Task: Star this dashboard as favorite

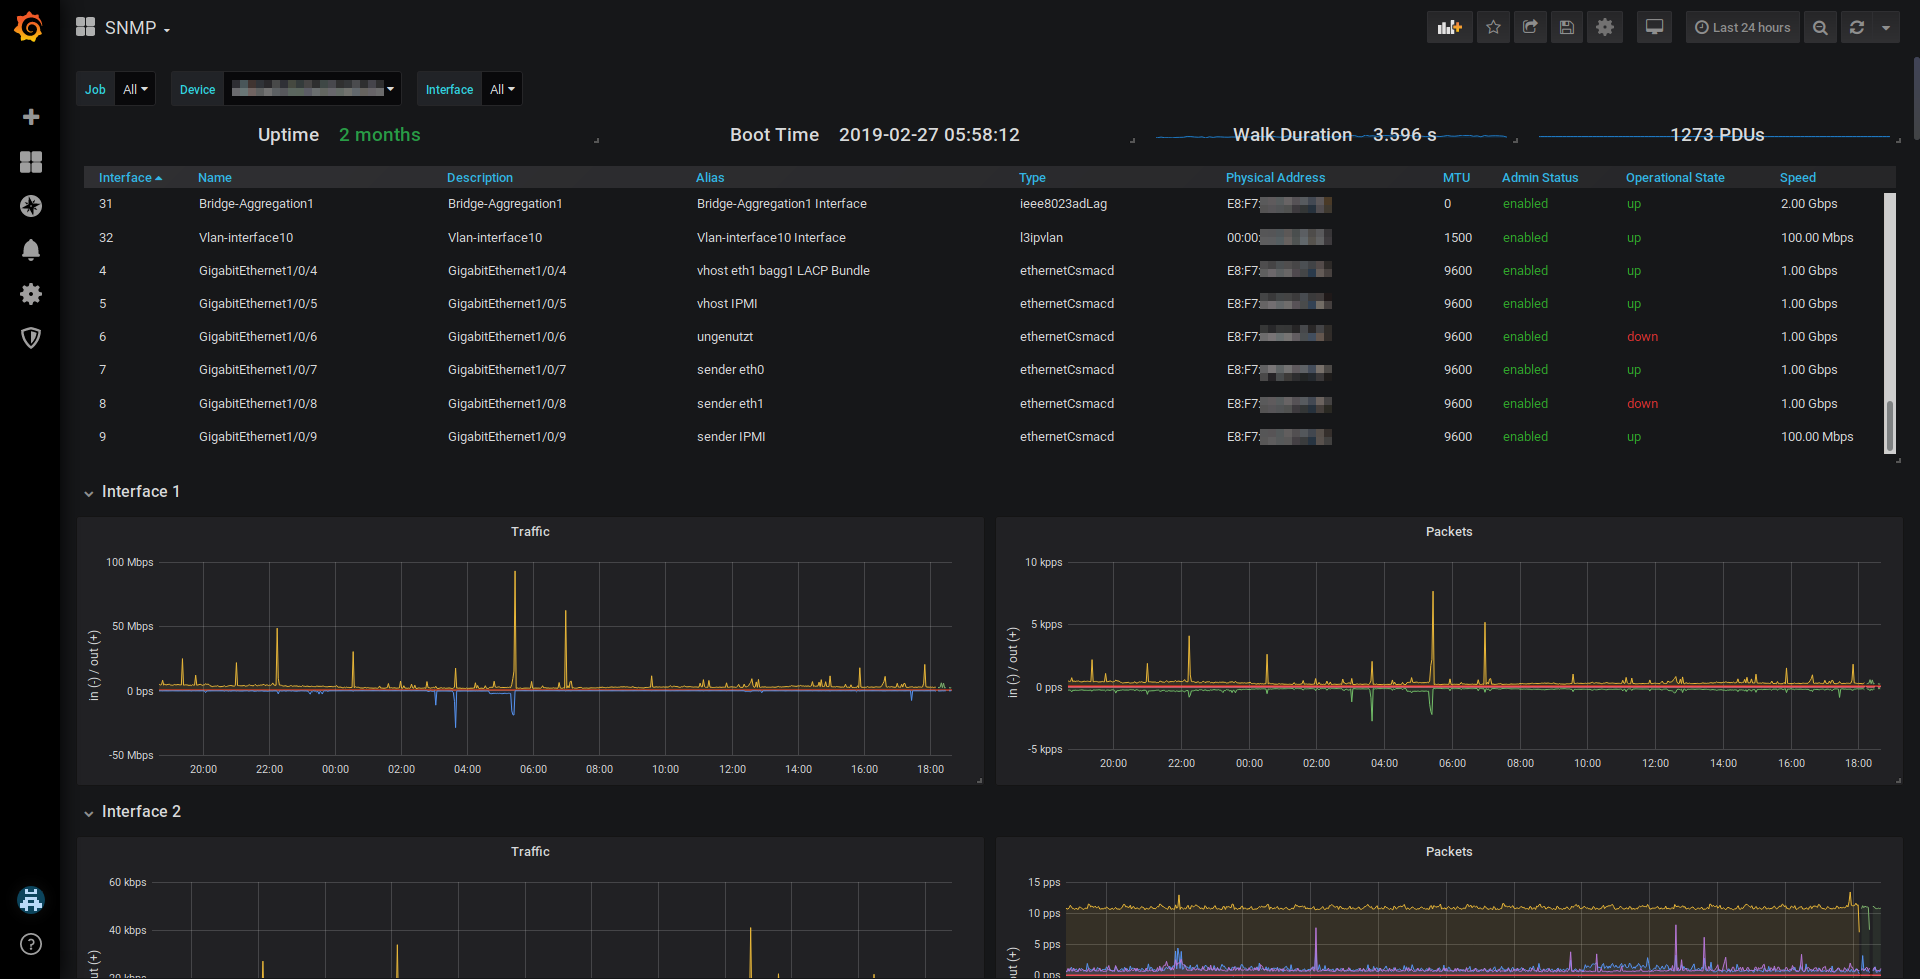Action: 1493,28
